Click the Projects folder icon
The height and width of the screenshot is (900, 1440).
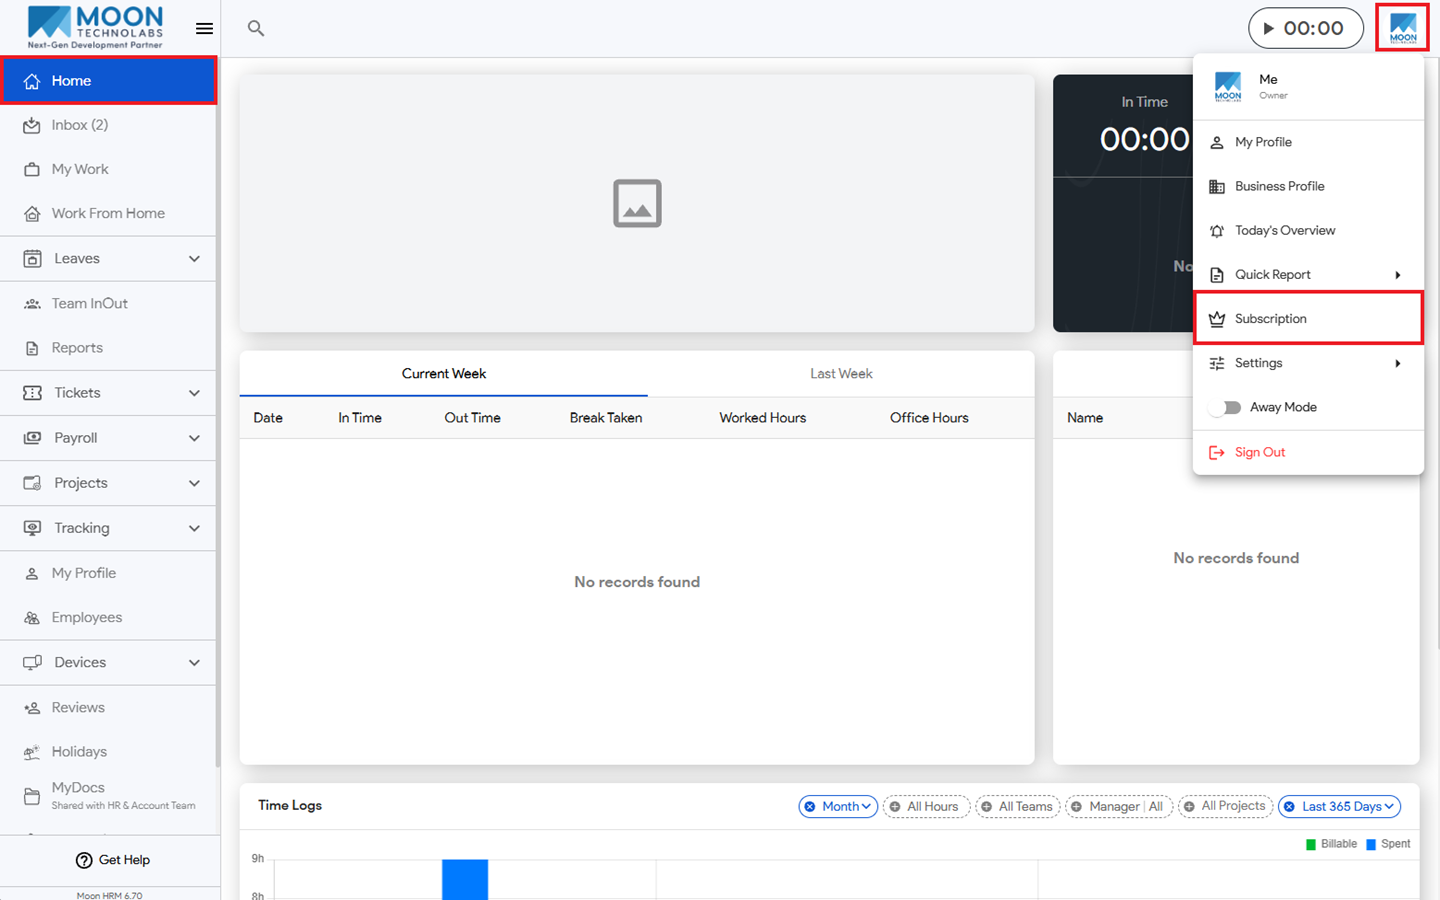pos(32,483)
